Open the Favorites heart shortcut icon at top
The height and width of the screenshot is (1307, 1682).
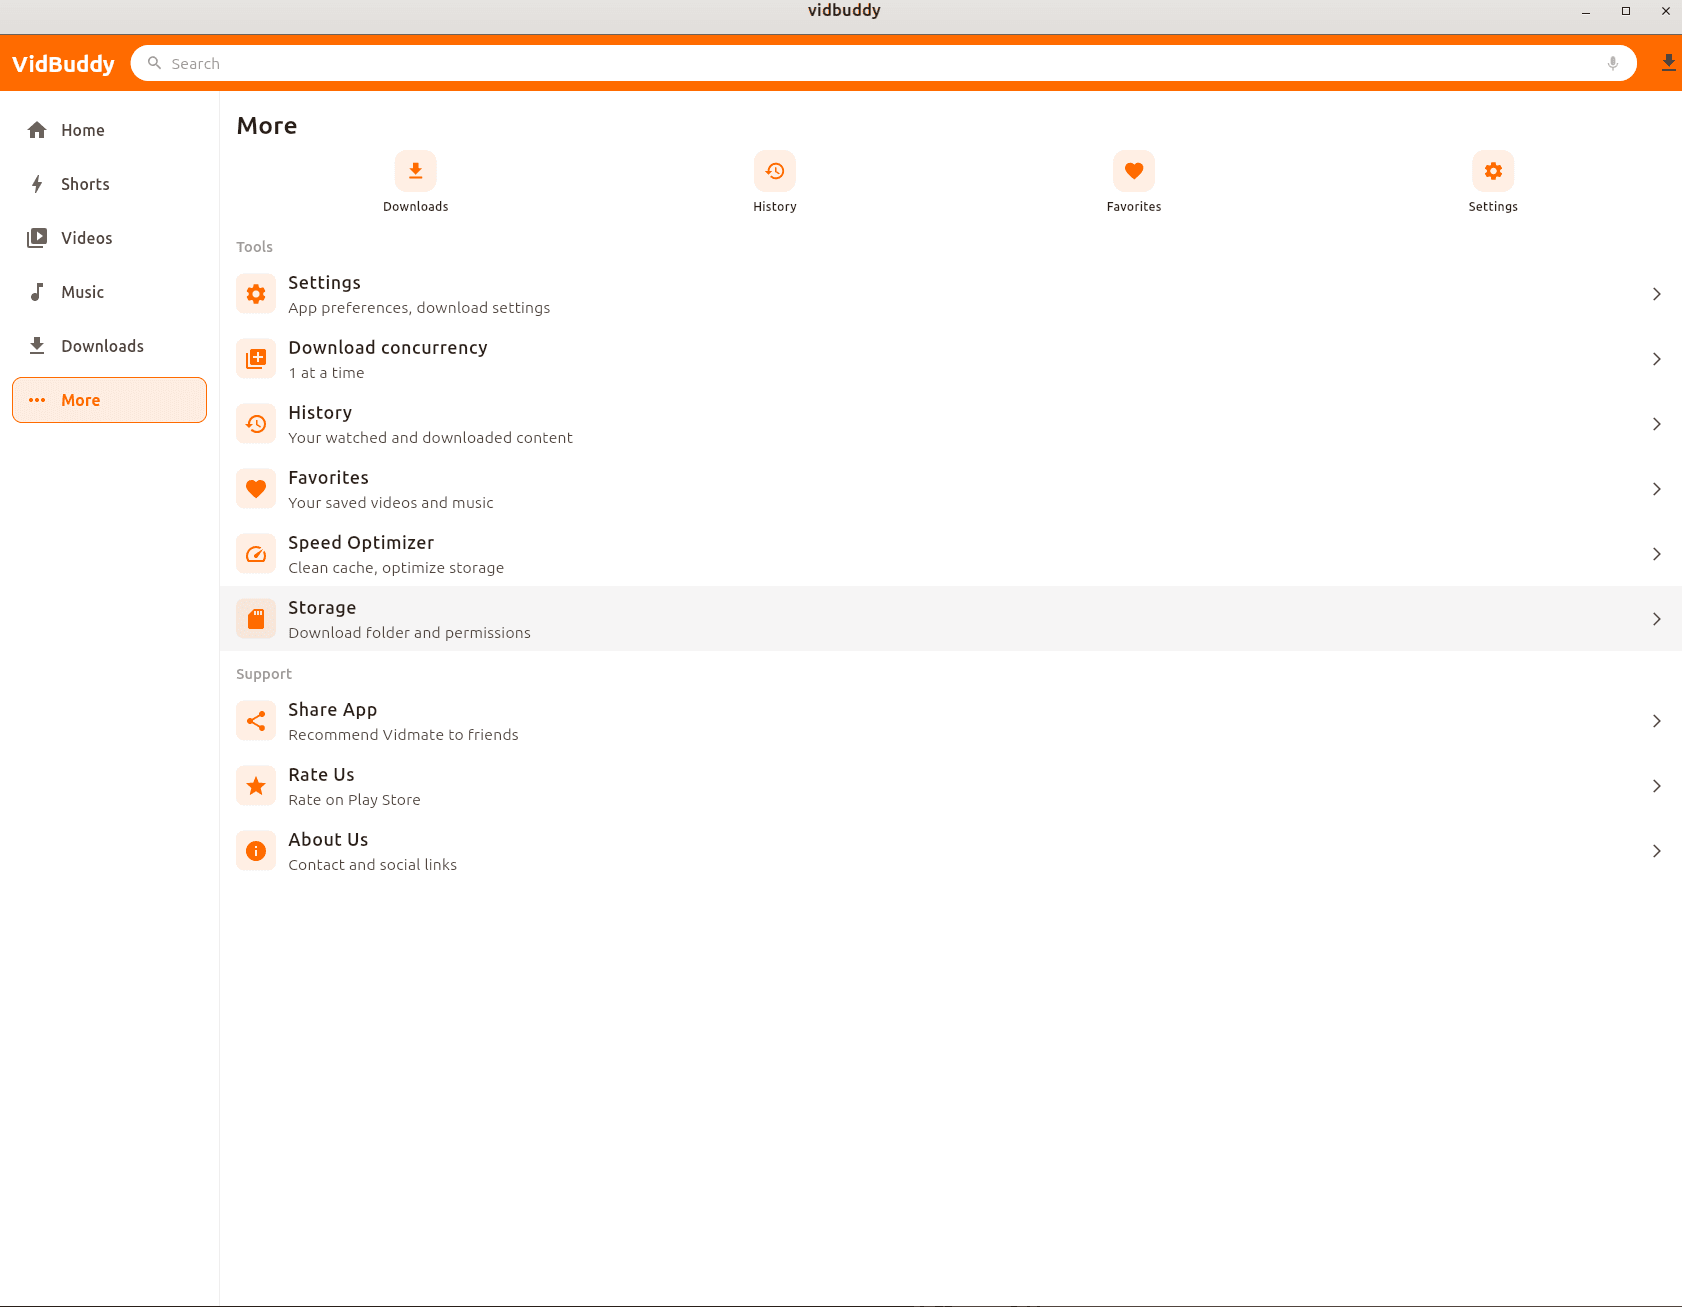tap(1134, 171)
